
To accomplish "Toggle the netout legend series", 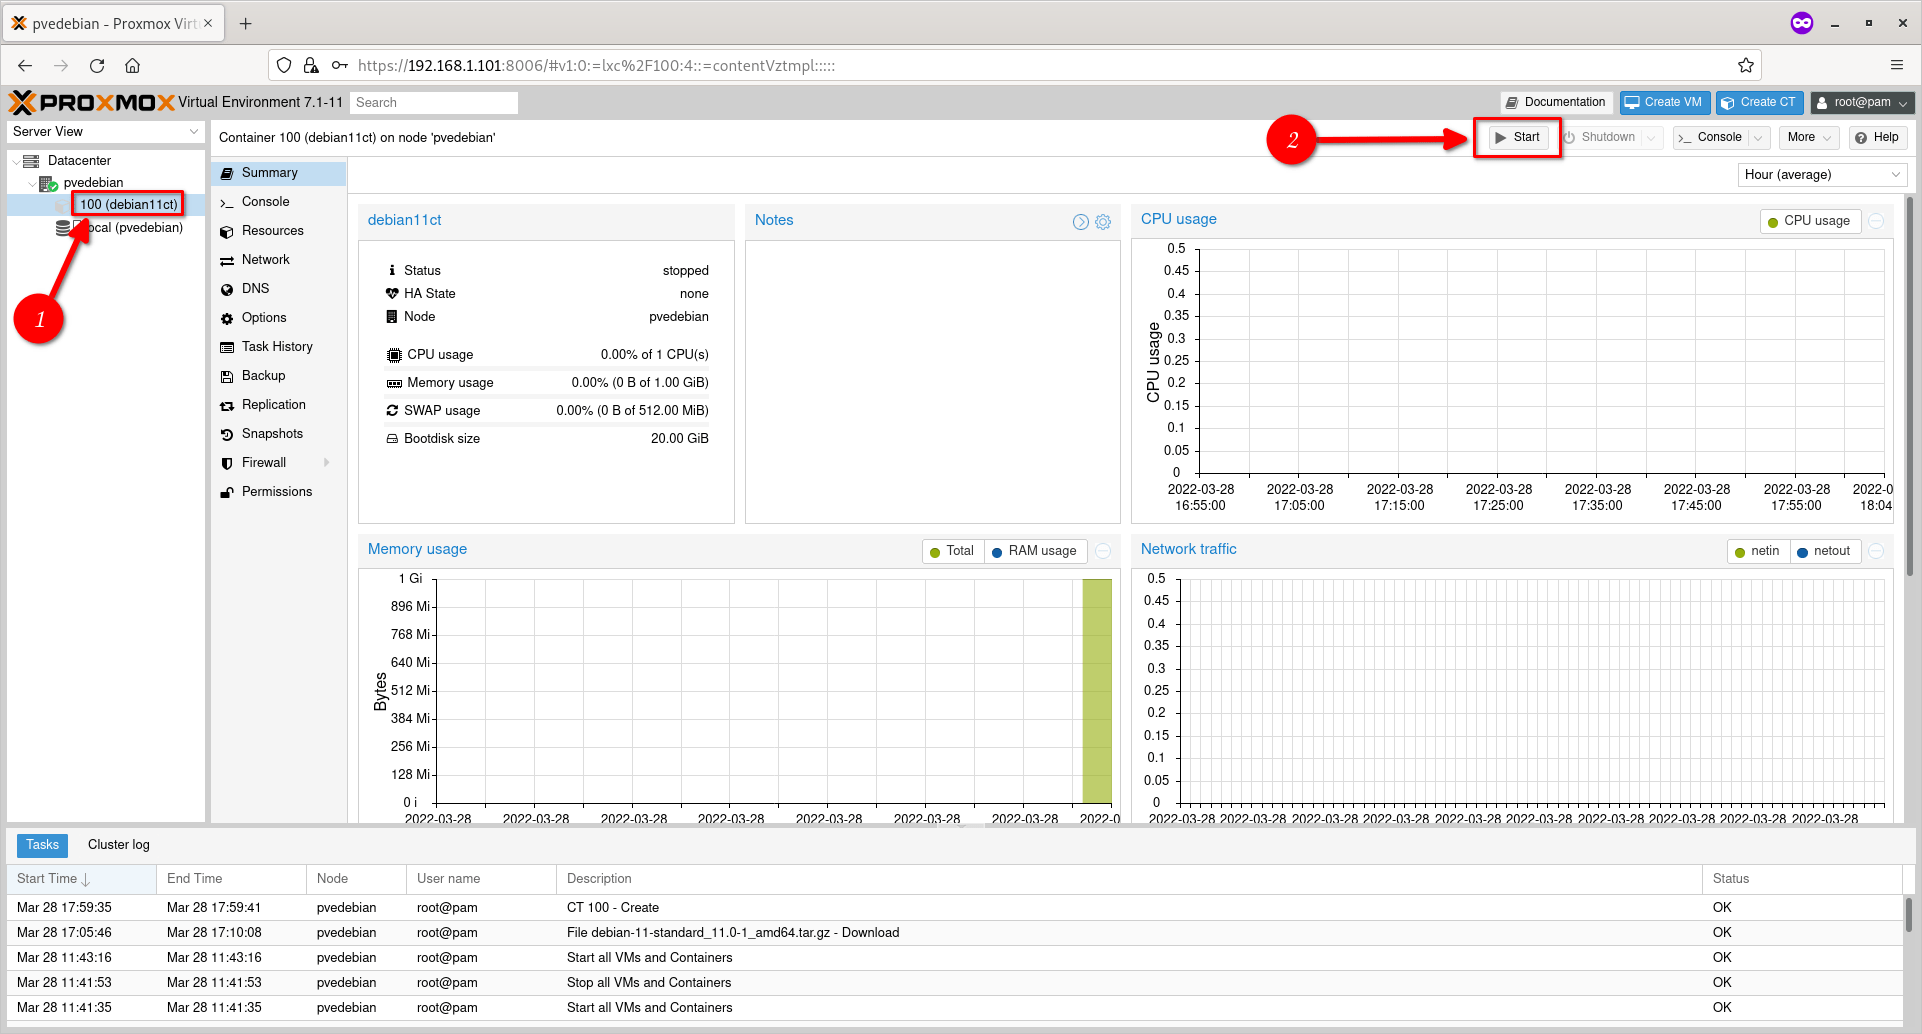I will tap(1824, 551).
